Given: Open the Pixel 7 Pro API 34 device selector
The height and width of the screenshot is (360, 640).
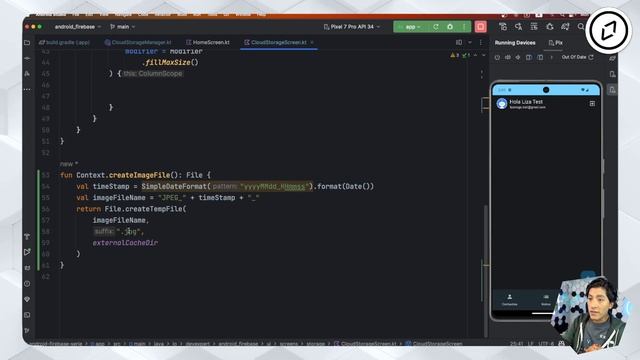Looking at the screenshot, I should [352, 27].
